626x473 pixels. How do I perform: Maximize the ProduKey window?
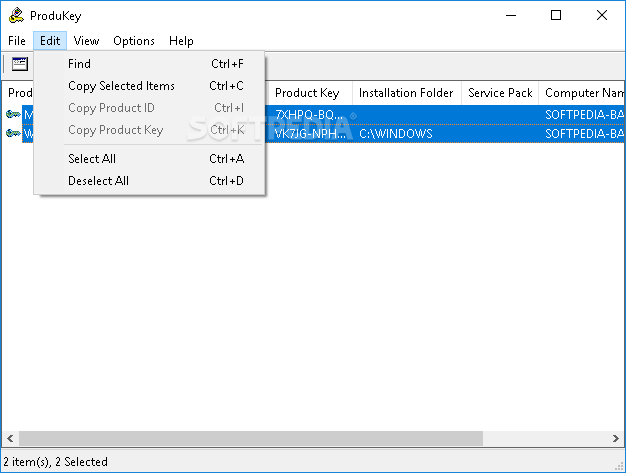click(x=556, y=15)
